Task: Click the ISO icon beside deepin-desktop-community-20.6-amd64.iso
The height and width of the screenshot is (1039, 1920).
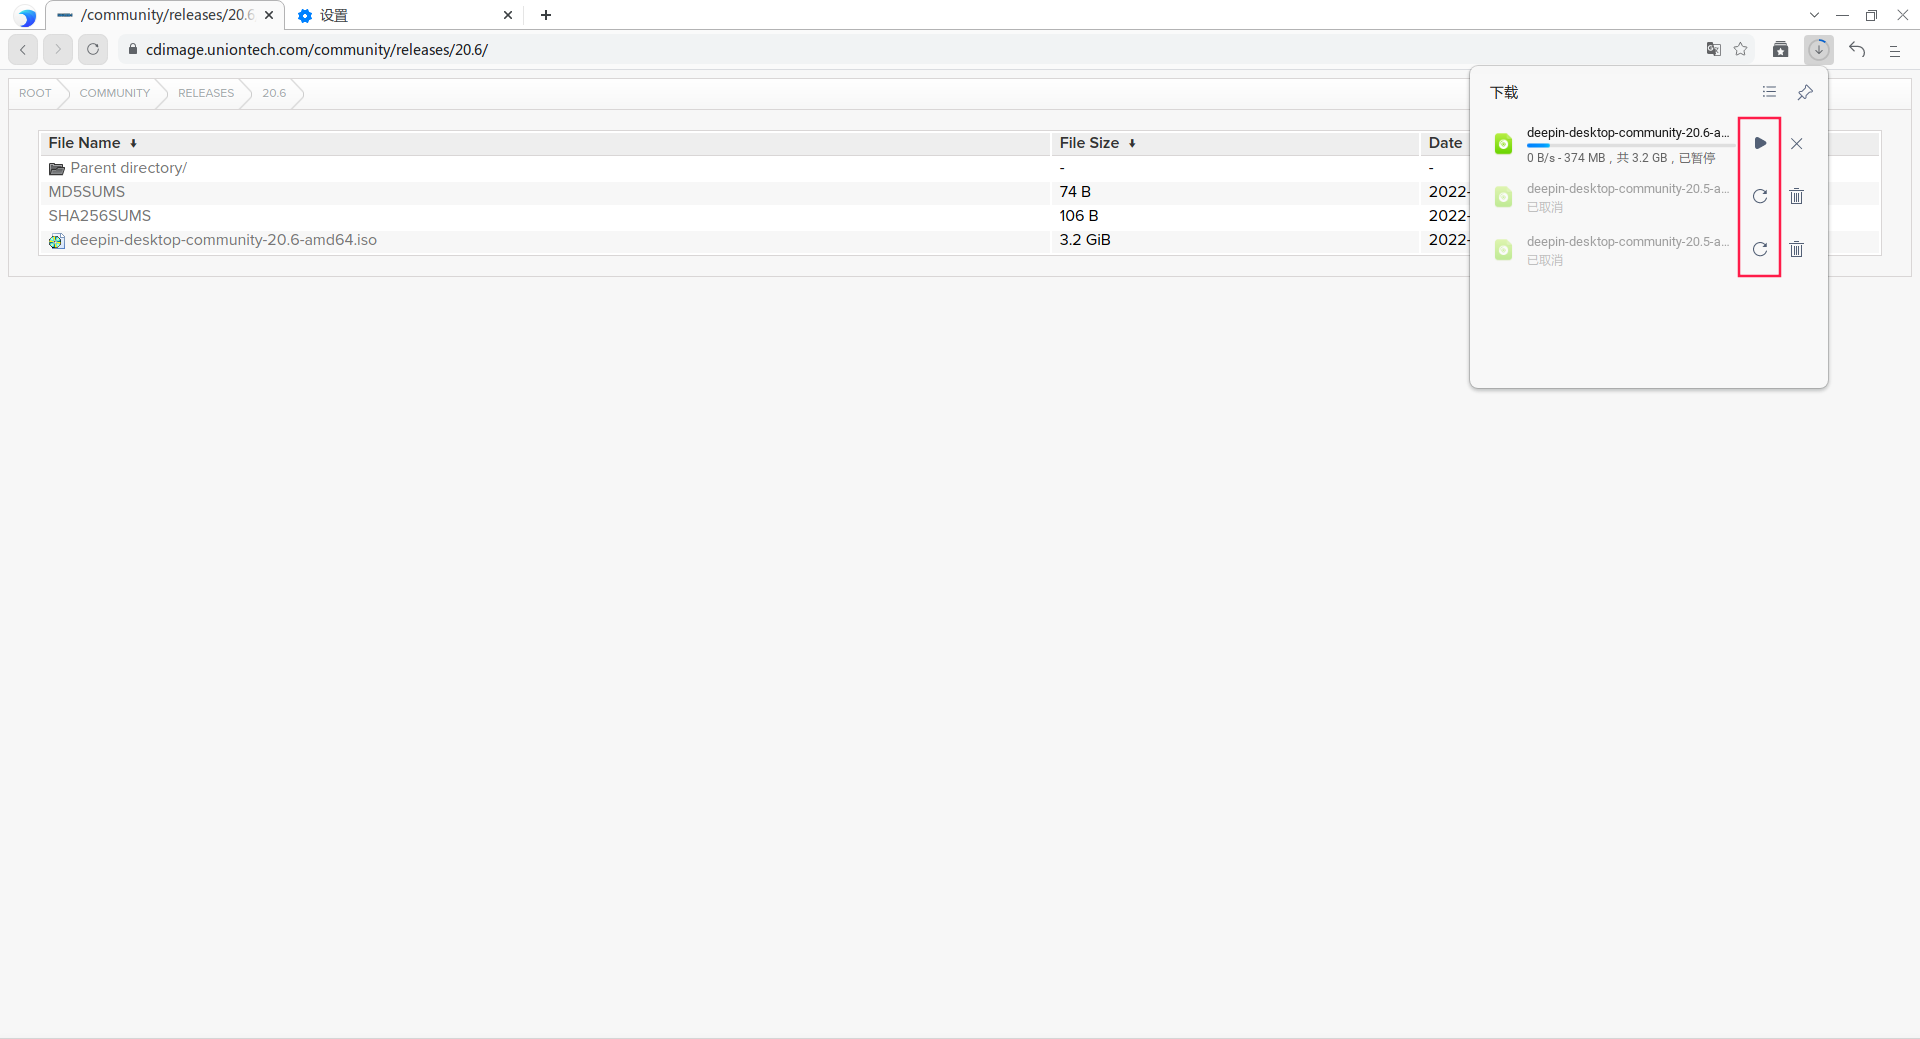Action: 57,241
